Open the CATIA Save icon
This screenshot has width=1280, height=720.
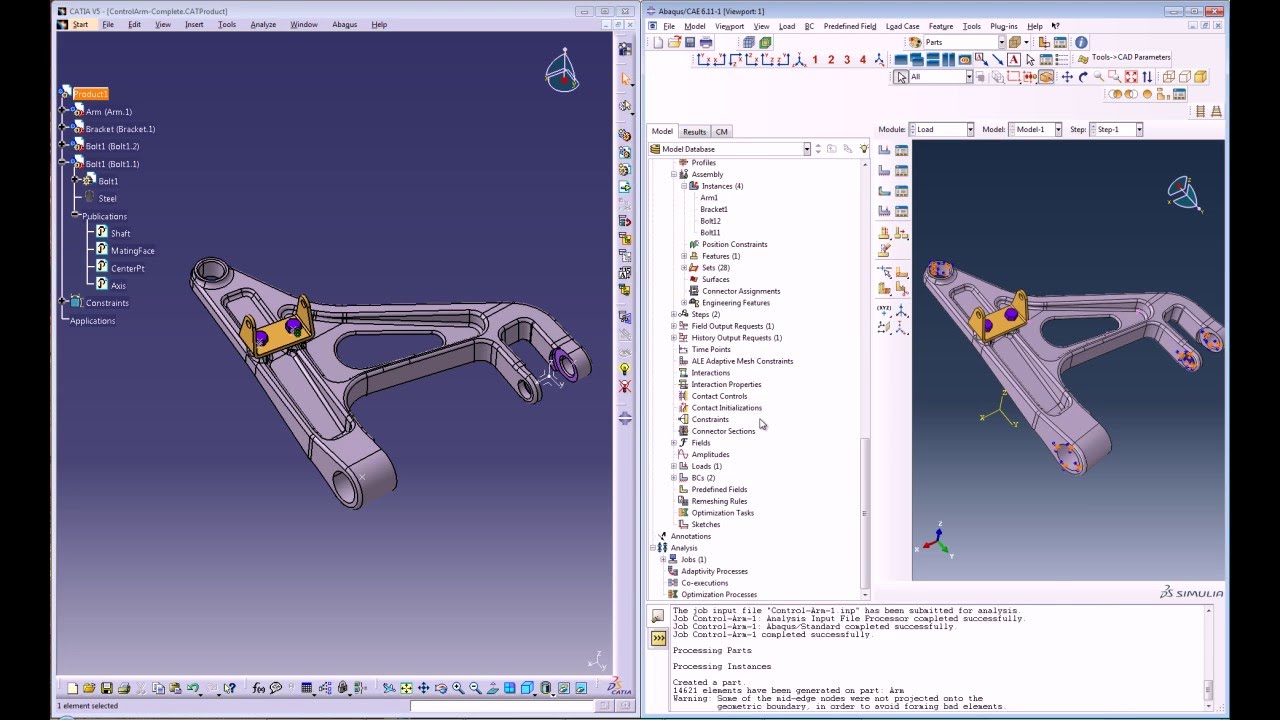(106, 688)
